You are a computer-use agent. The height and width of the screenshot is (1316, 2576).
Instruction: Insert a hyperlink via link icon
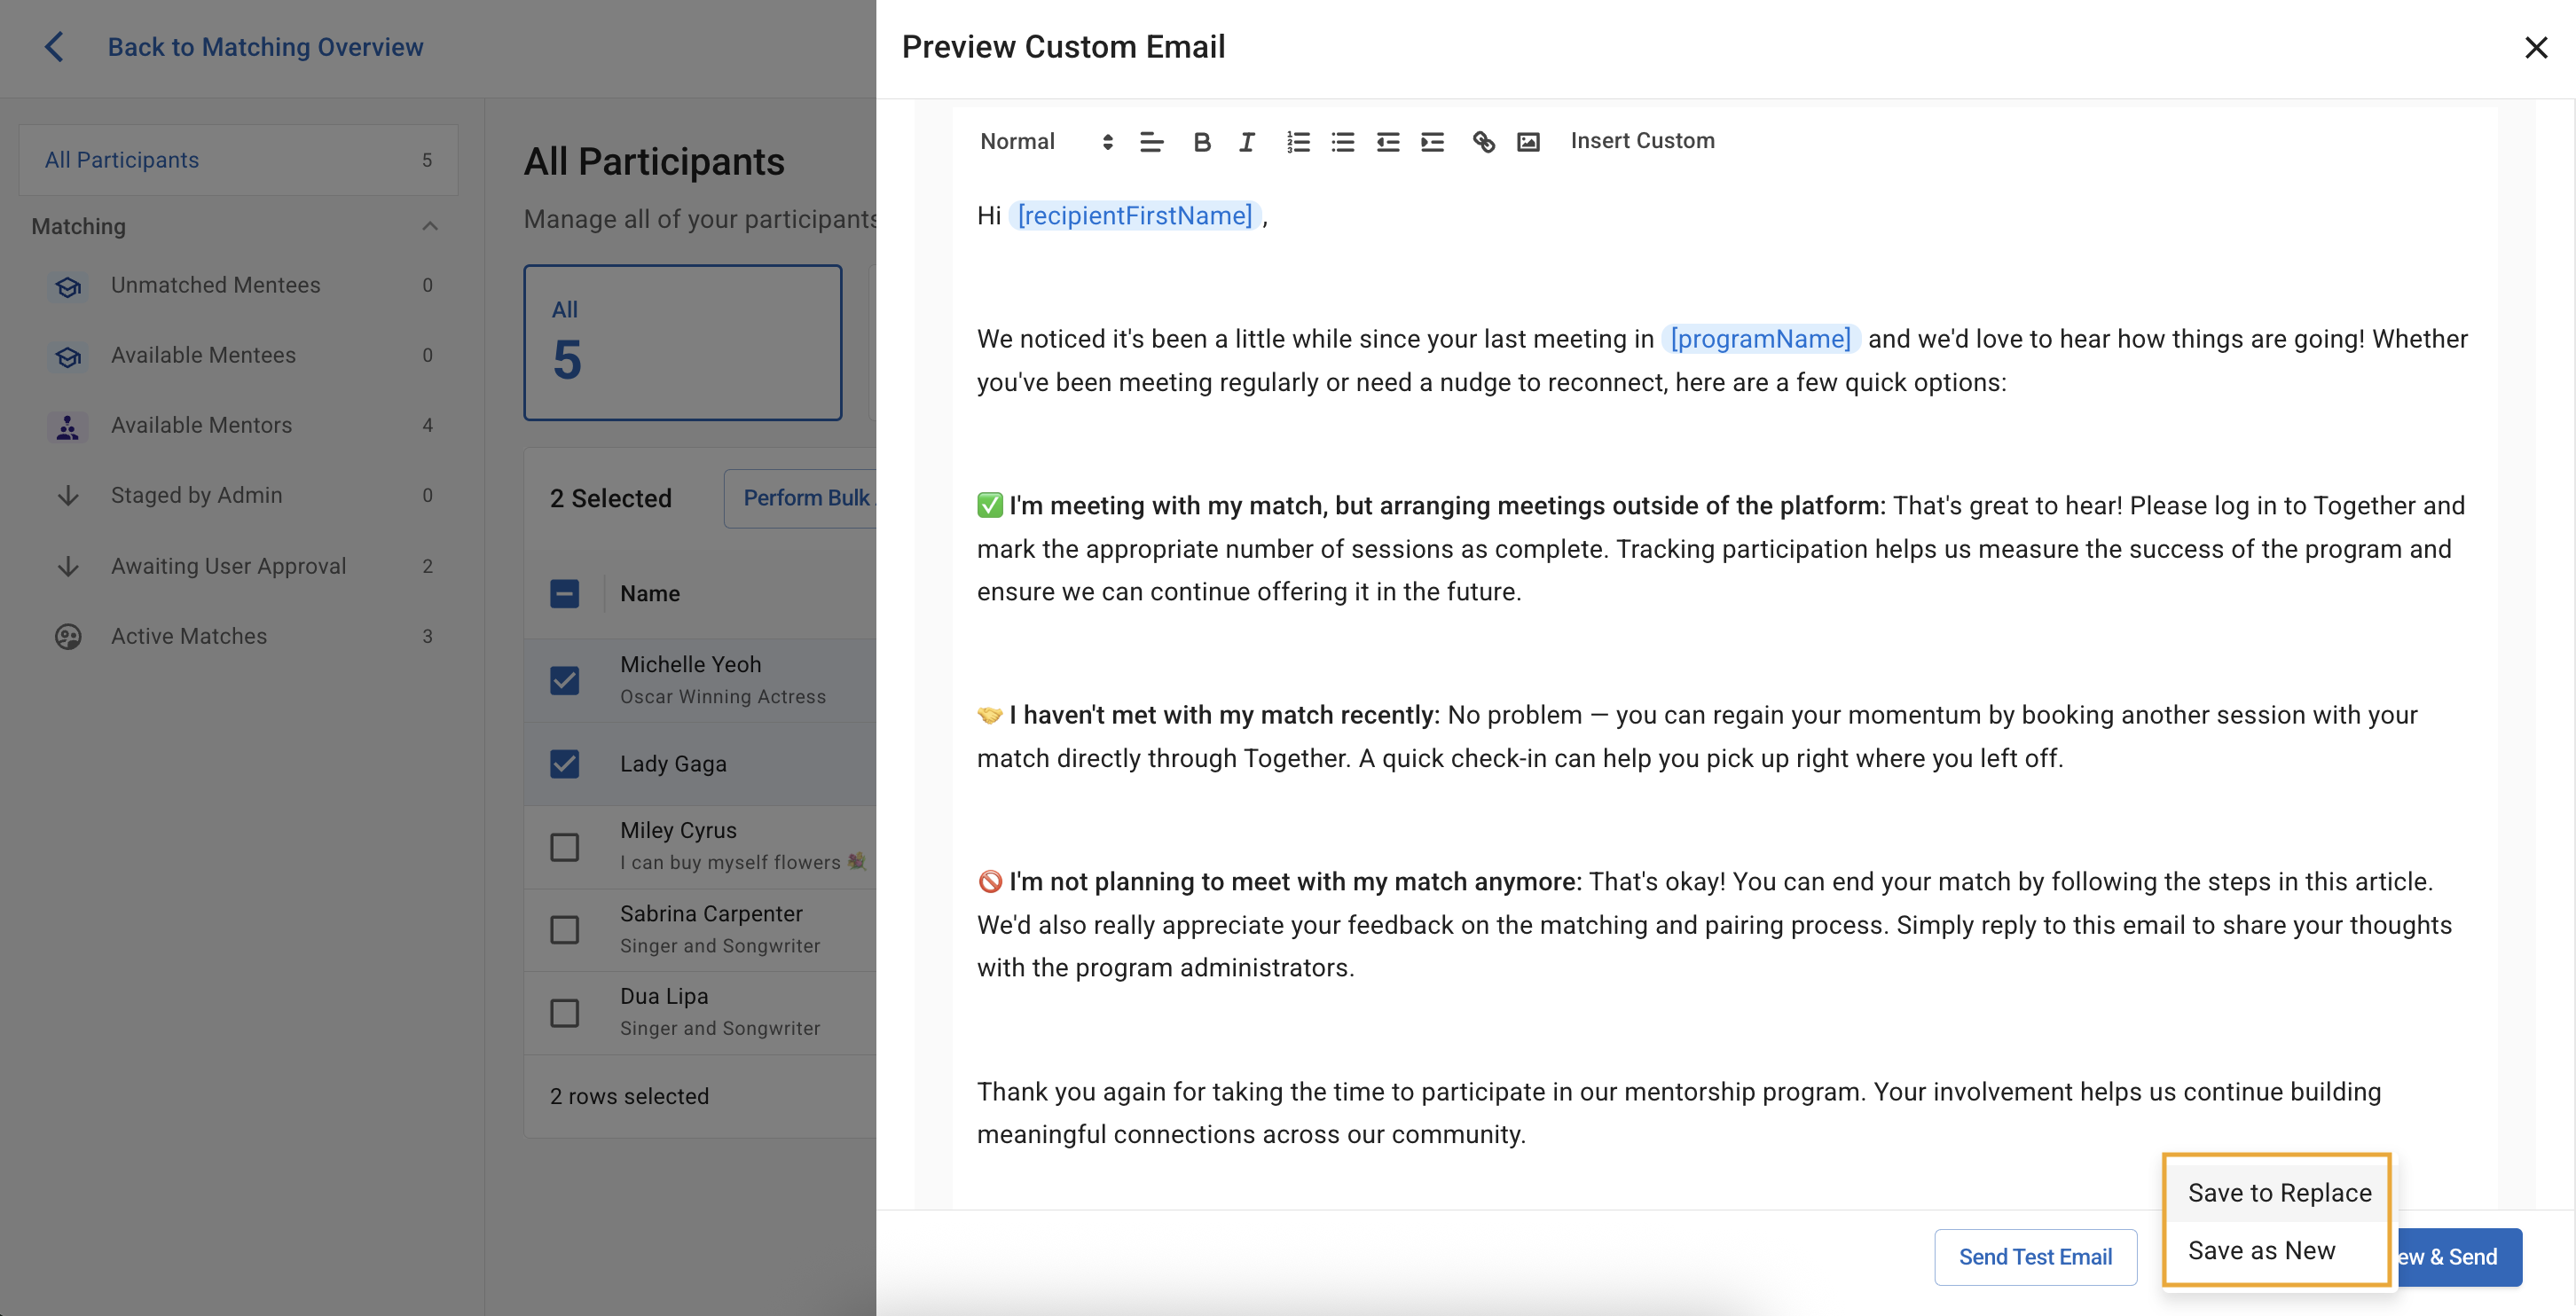click(1483, 142)
